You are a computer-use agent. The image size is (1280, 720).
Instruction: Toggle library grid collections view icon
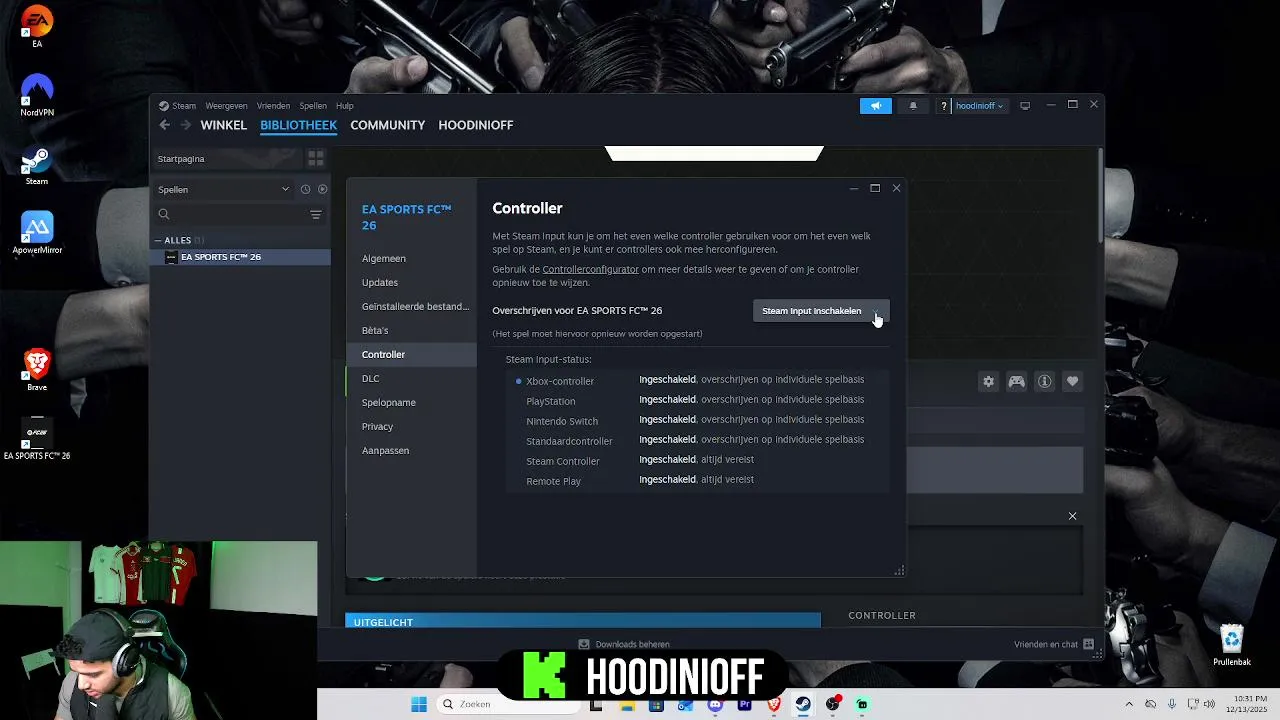tap(316, 159)
